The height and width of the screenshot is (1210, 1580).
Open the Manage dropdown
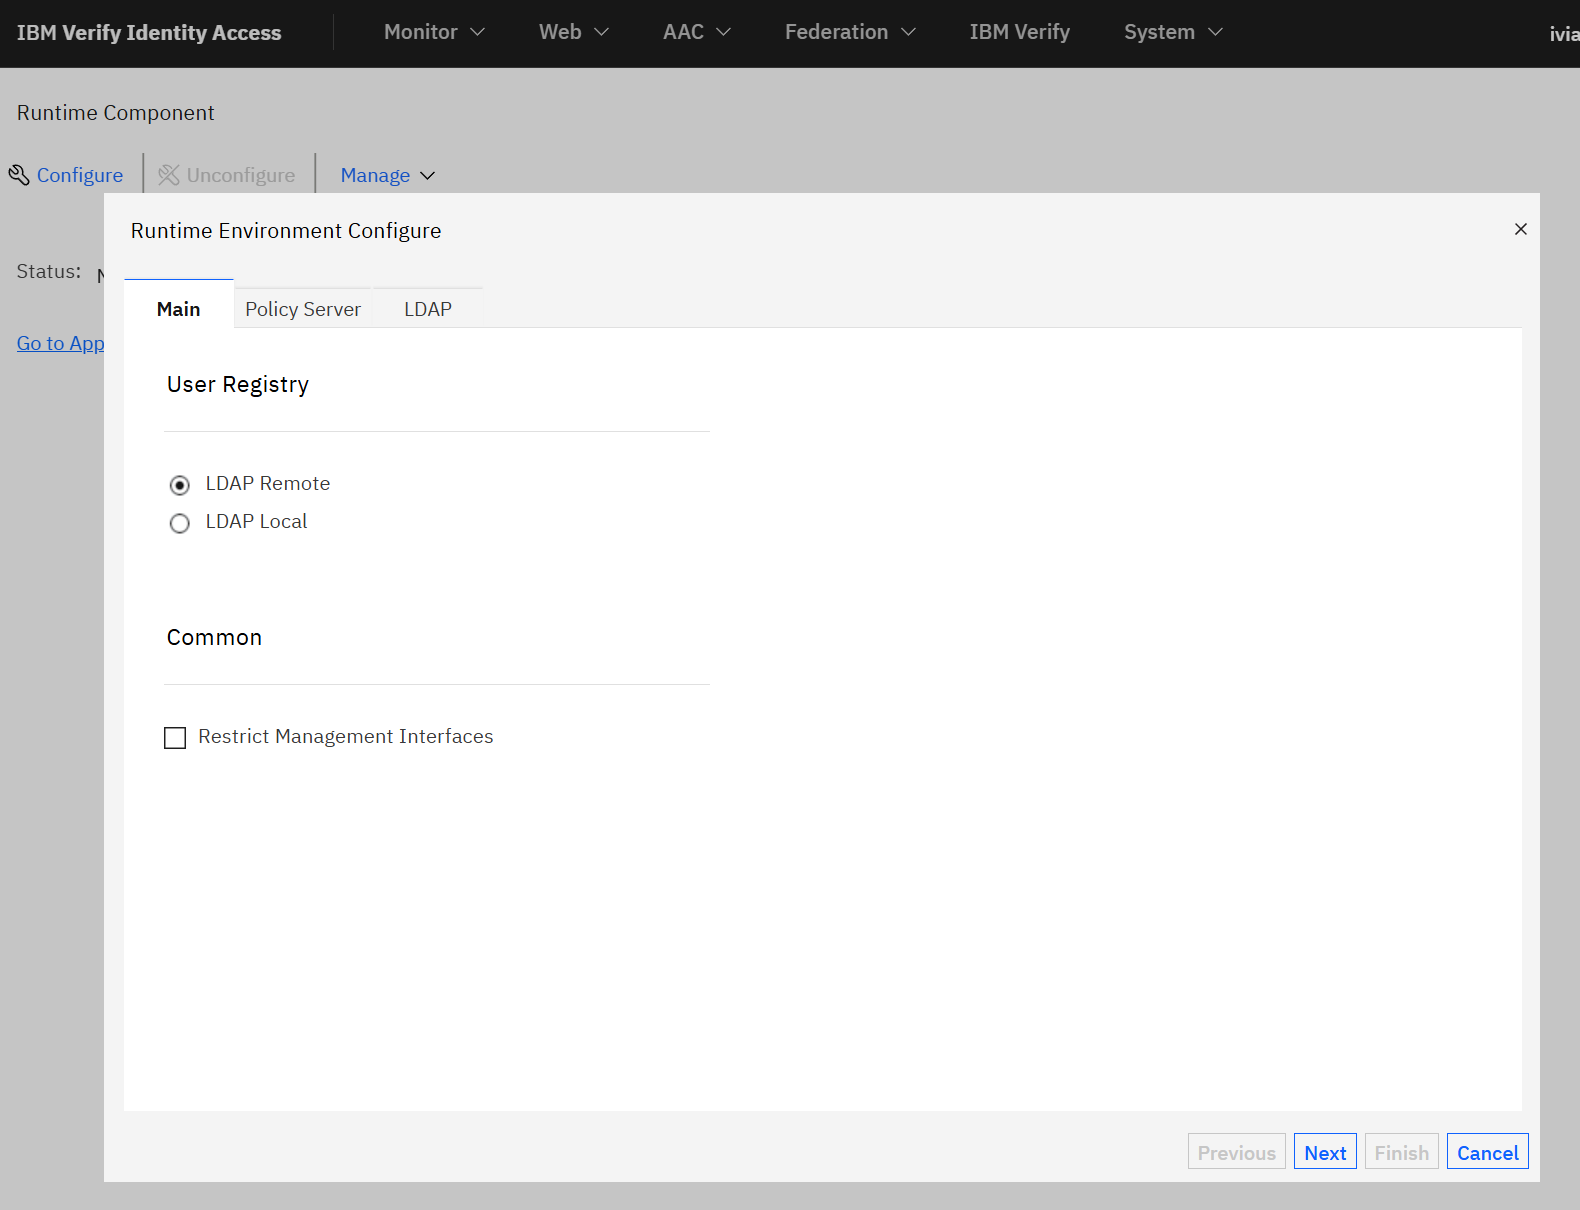click(x=388, y=175)
